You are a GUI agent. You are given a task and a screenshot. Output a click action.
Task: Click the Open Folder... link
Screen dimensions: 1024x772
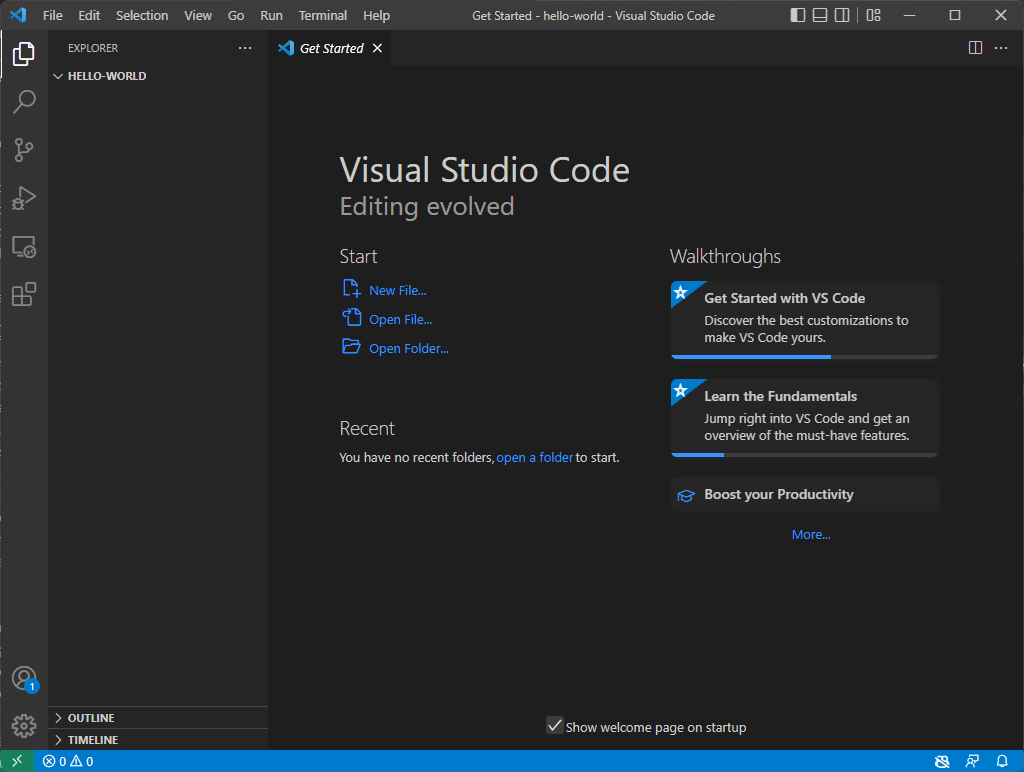click(409, 348)
